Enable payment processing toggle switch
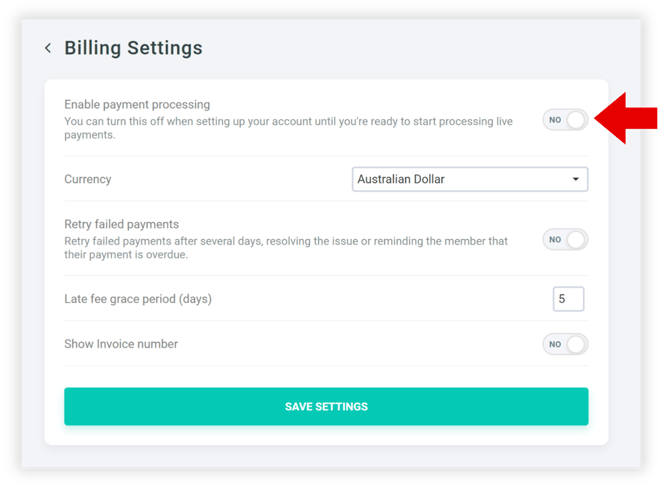 [x=565, y=120]
